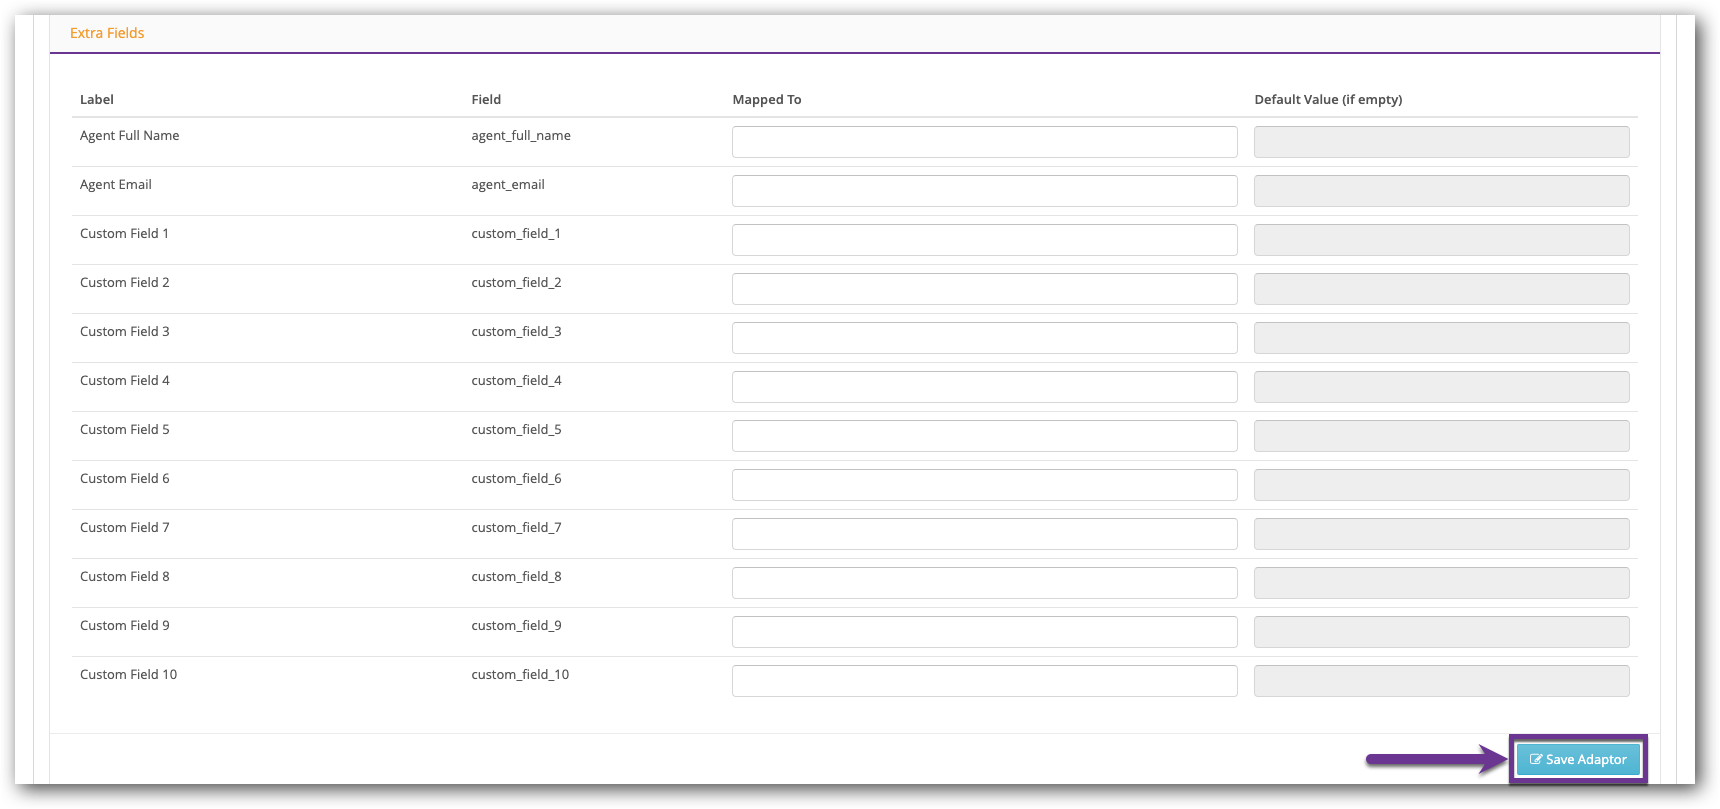Screen dimensions: 1720x809
Task: Click the custom_field_3 field name
Action: [x=516, y=332]
